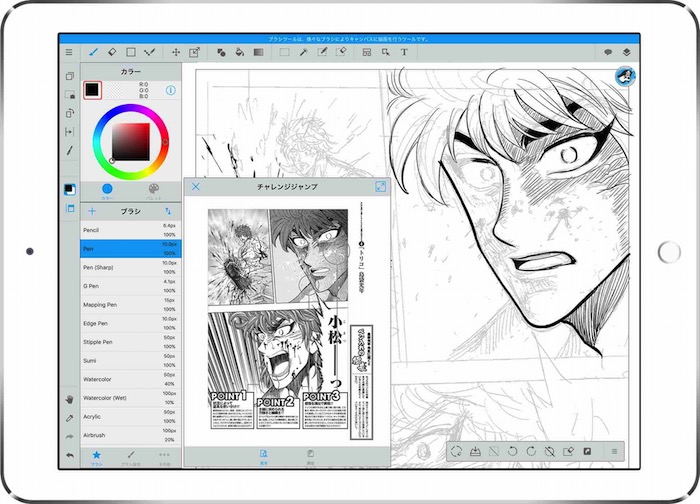This screenshot has width=700, height=504.
Task: Open the Layers panel icon
Action: pos(626,51)
